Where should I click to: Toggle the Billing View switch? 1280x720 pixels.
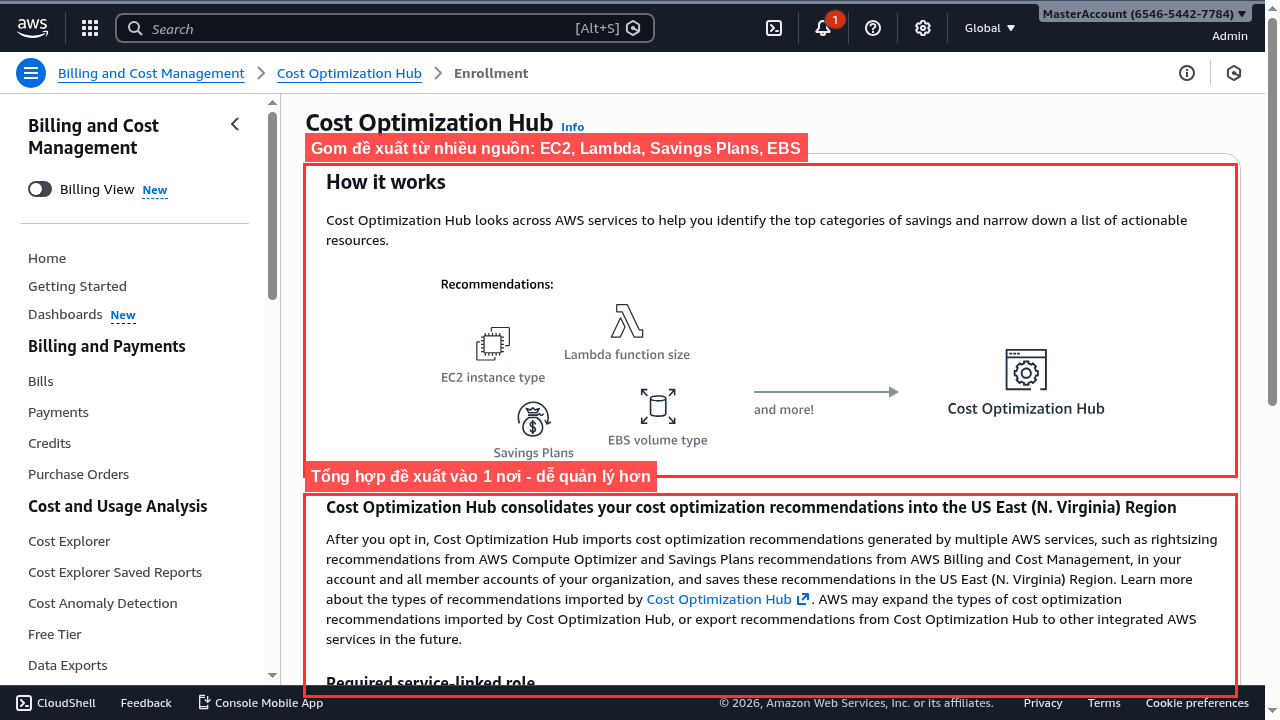(40, 189)
